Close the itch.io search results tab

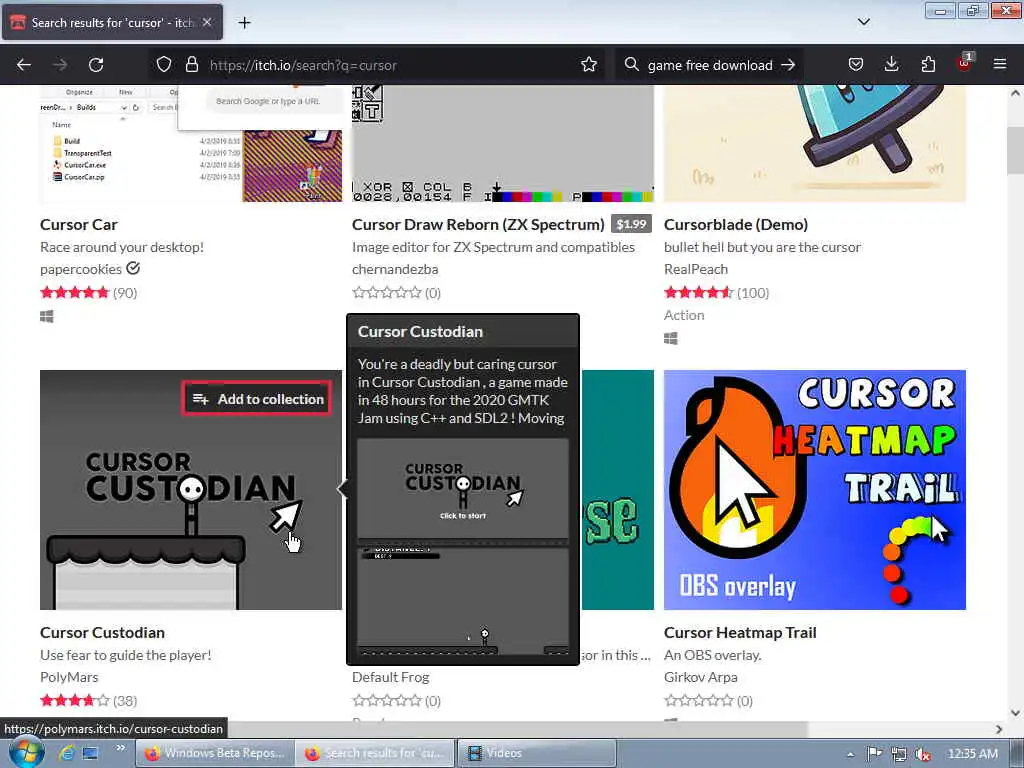pos(207,22)
